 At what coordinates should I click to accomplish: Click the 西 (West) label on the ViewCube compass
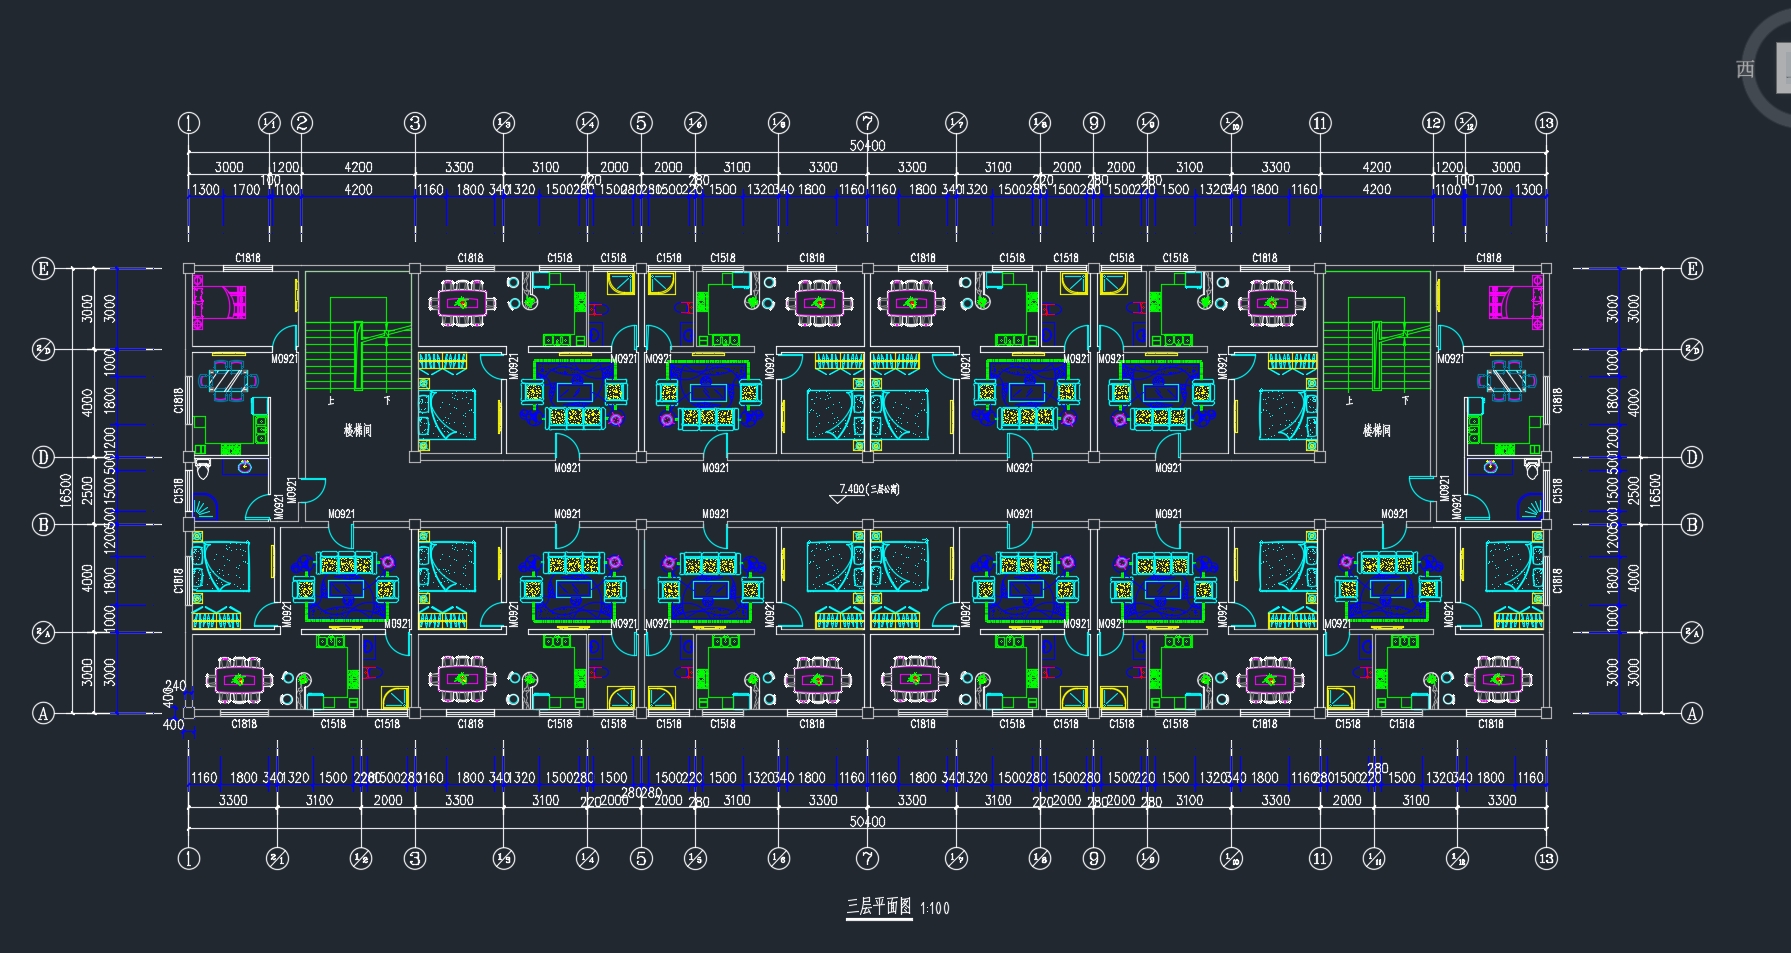[1745, 69]
